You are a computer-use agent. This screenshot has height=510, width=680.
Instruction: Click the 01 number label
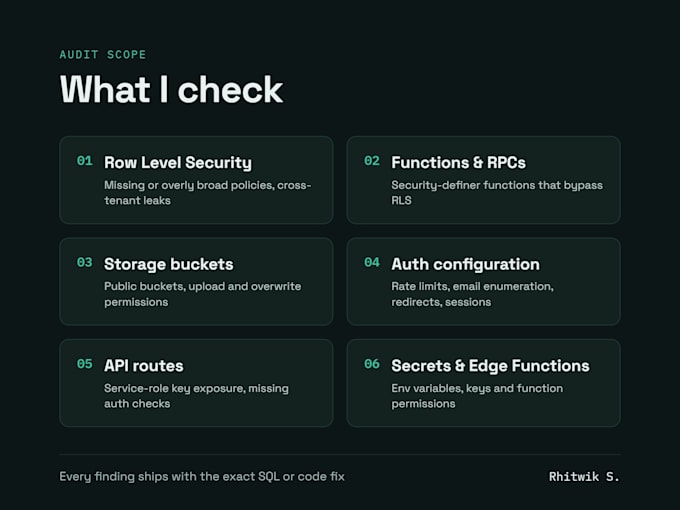pos(85,161)
